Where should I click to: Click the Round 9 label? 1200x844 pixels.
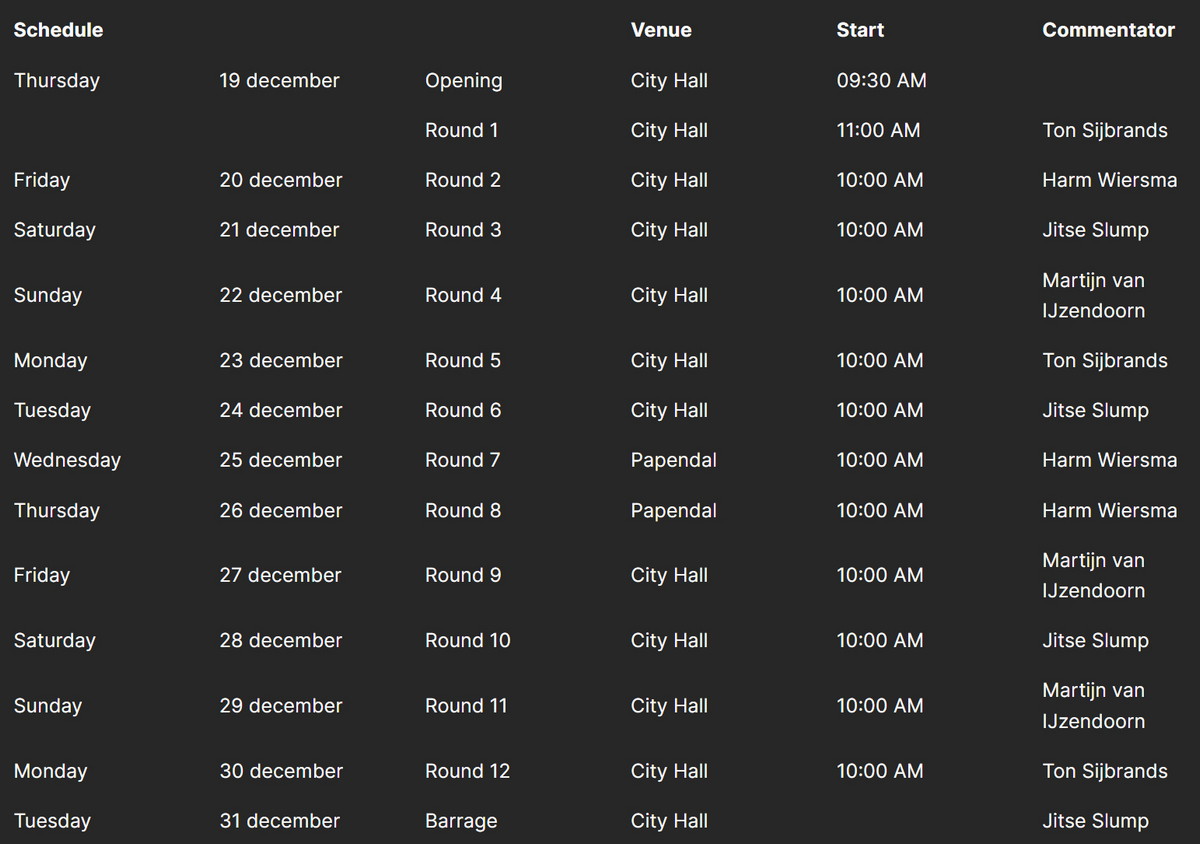pos(463,575)
